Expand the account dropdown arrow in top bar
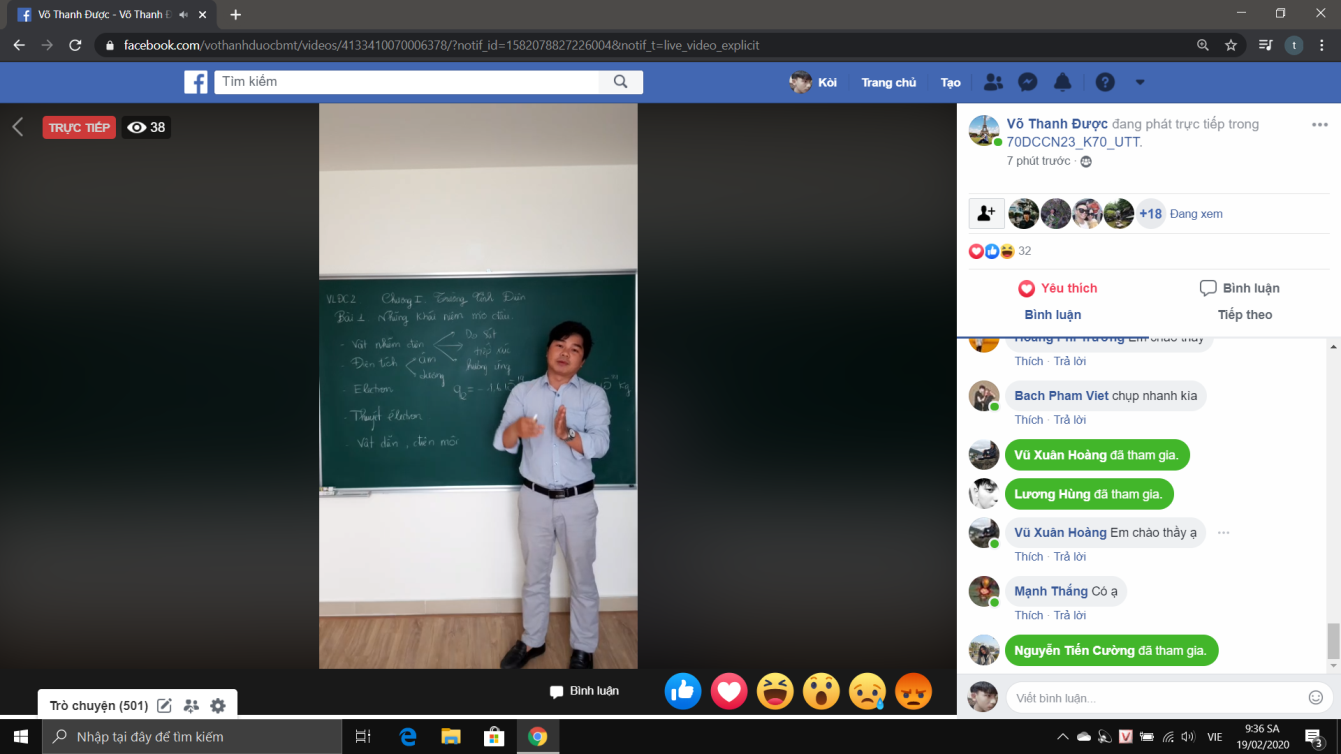 pos(1139,82)
